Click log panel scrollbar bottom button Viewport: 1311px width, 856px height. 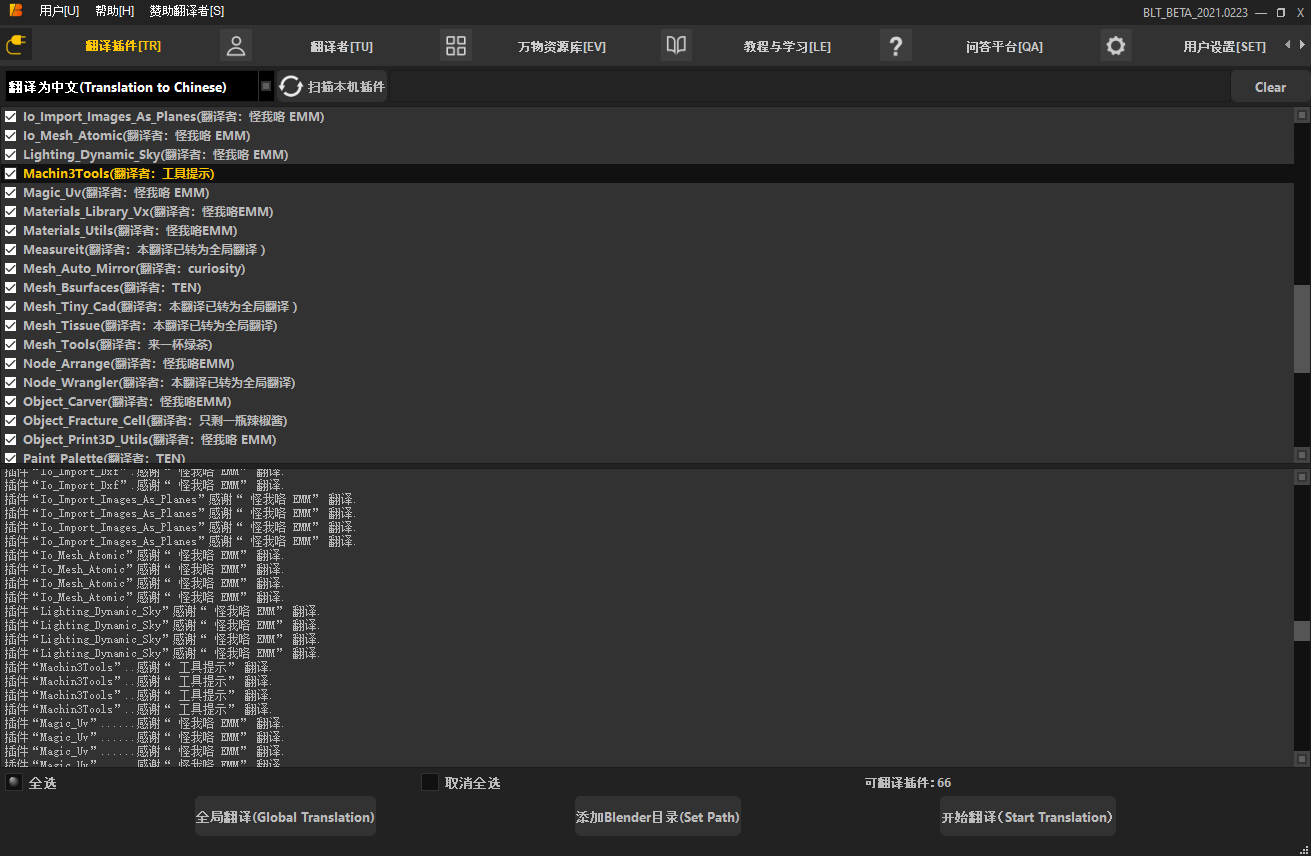pyautogui.click(x=1302, y=760)
